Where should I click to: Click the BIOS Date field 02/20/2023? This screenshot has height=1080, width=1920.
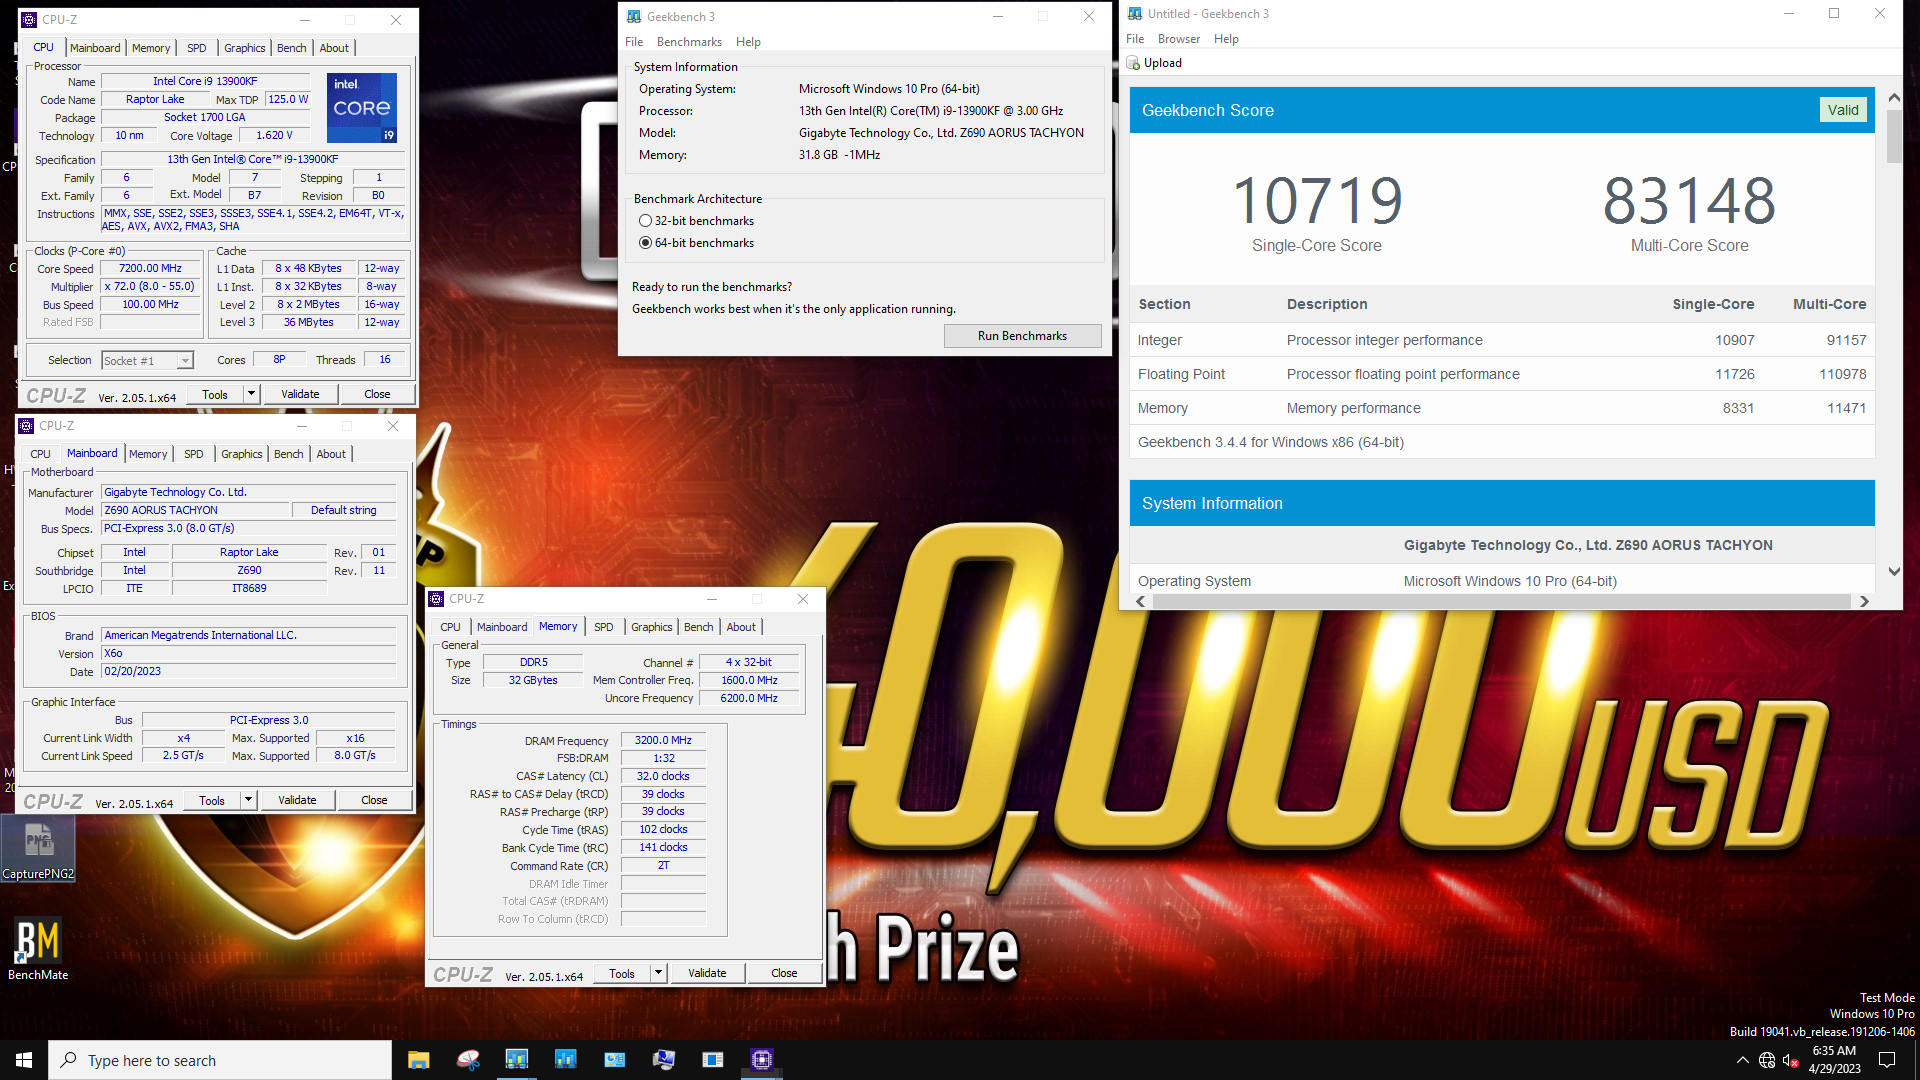pos(249,672)
